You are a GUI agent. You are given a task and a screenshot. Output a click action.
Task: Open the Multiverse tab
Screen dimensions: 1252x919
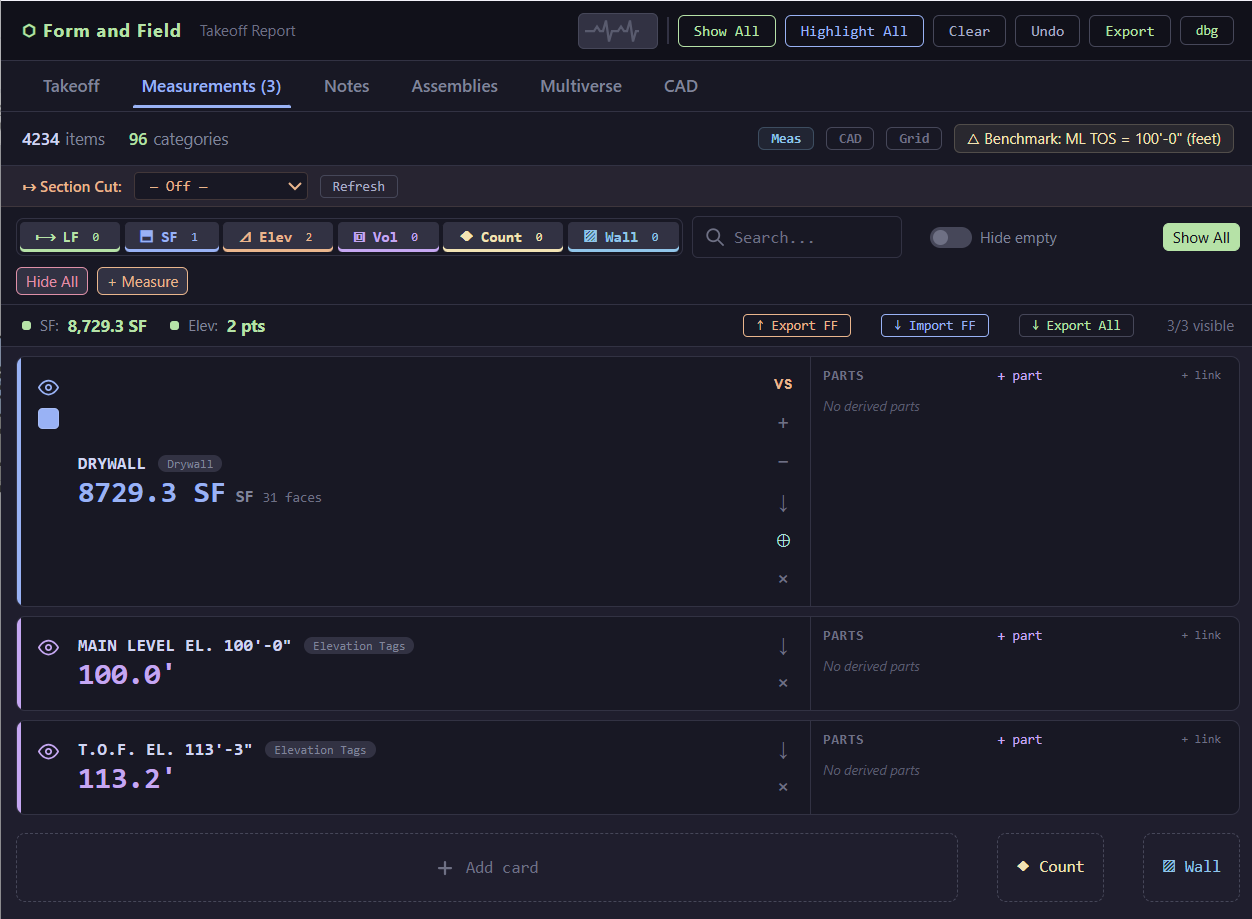(580, 86)
